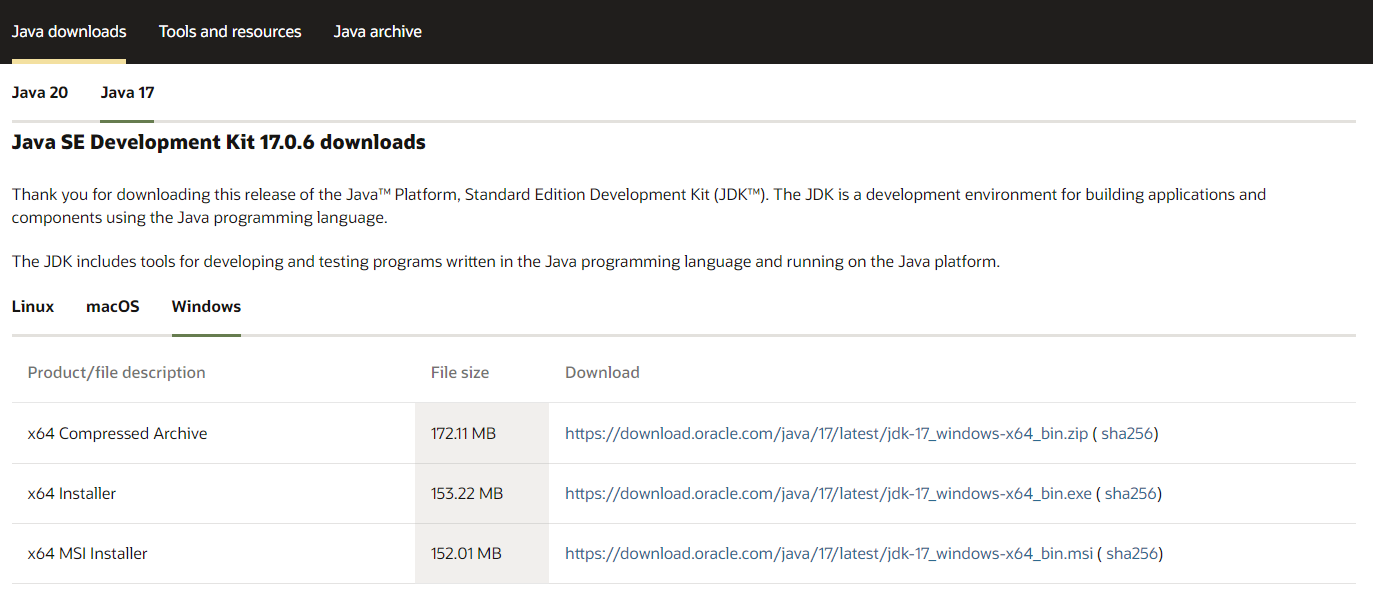Viewport: 1373px width, 595px height.
Task: Download the jdk-17 windows-x64 bin.exe link
Action: coord(828,494)
